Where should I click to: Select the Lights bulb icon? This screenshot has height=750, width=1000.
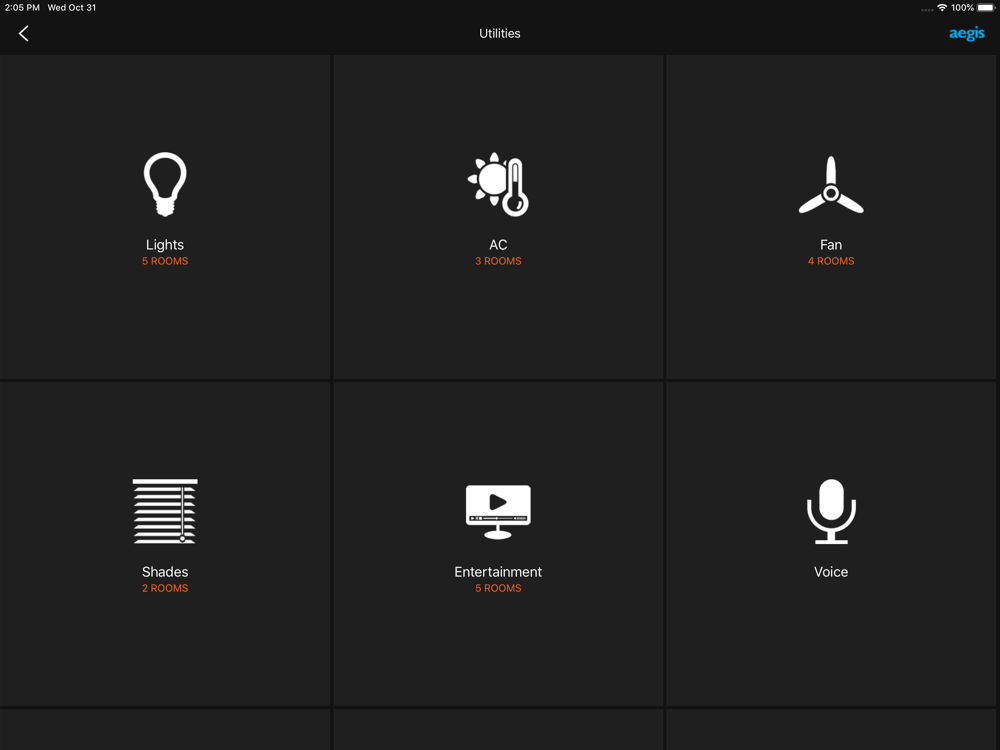(165, 184)
